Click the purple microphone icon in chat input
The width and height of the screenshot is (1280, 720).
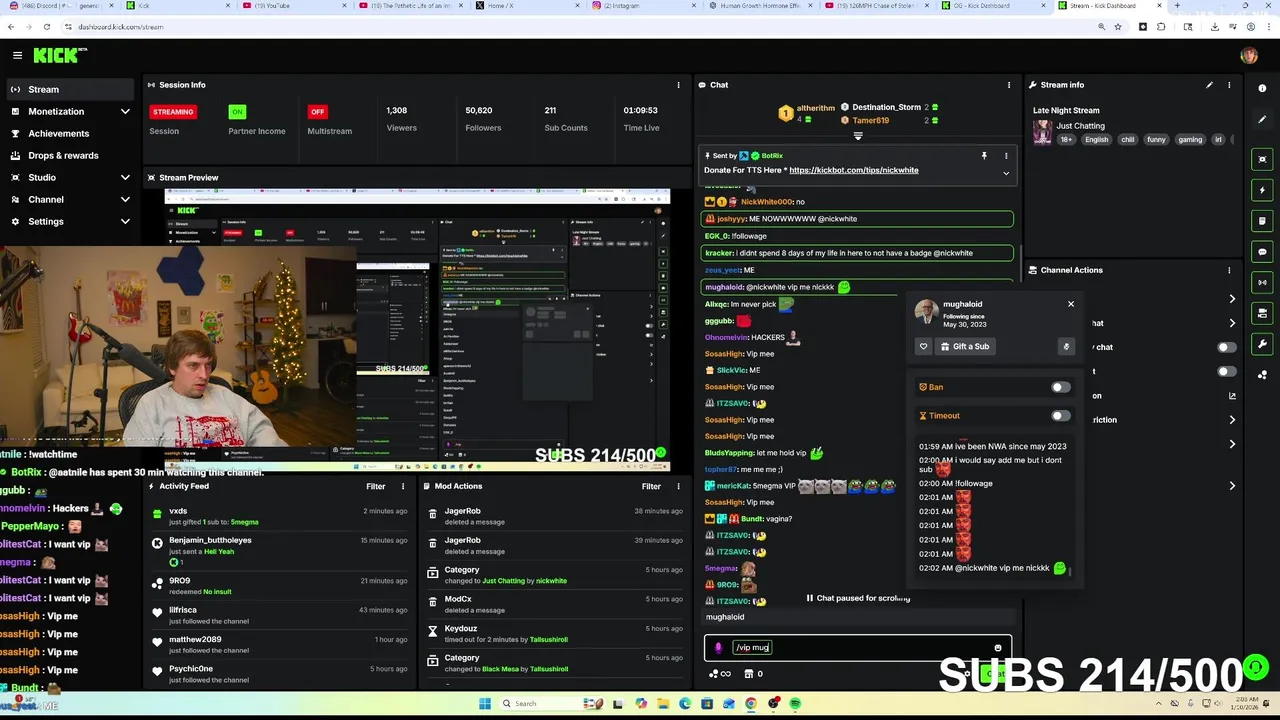(718, 648)
